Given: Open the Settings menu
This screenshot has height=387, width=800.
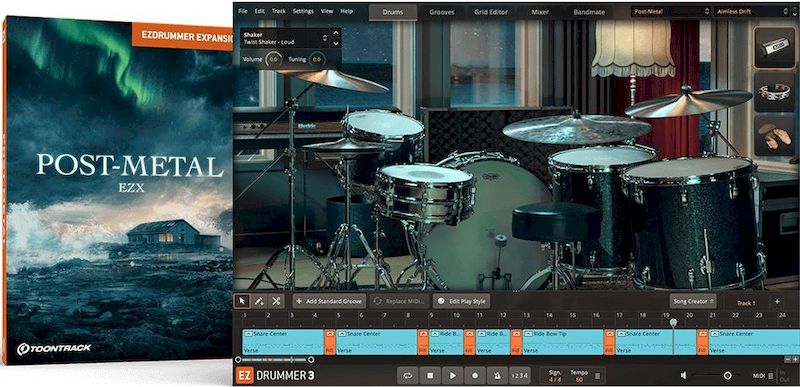Looking at the screenshot, I should [304, 11].
